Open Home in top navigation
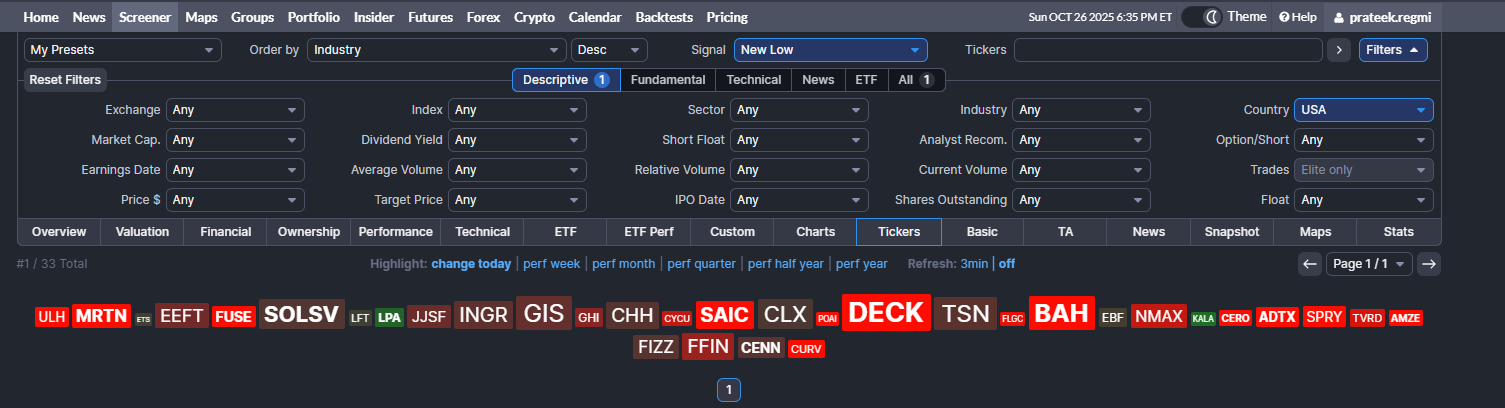Screen dimensions: 1505x408 [41, 17]
